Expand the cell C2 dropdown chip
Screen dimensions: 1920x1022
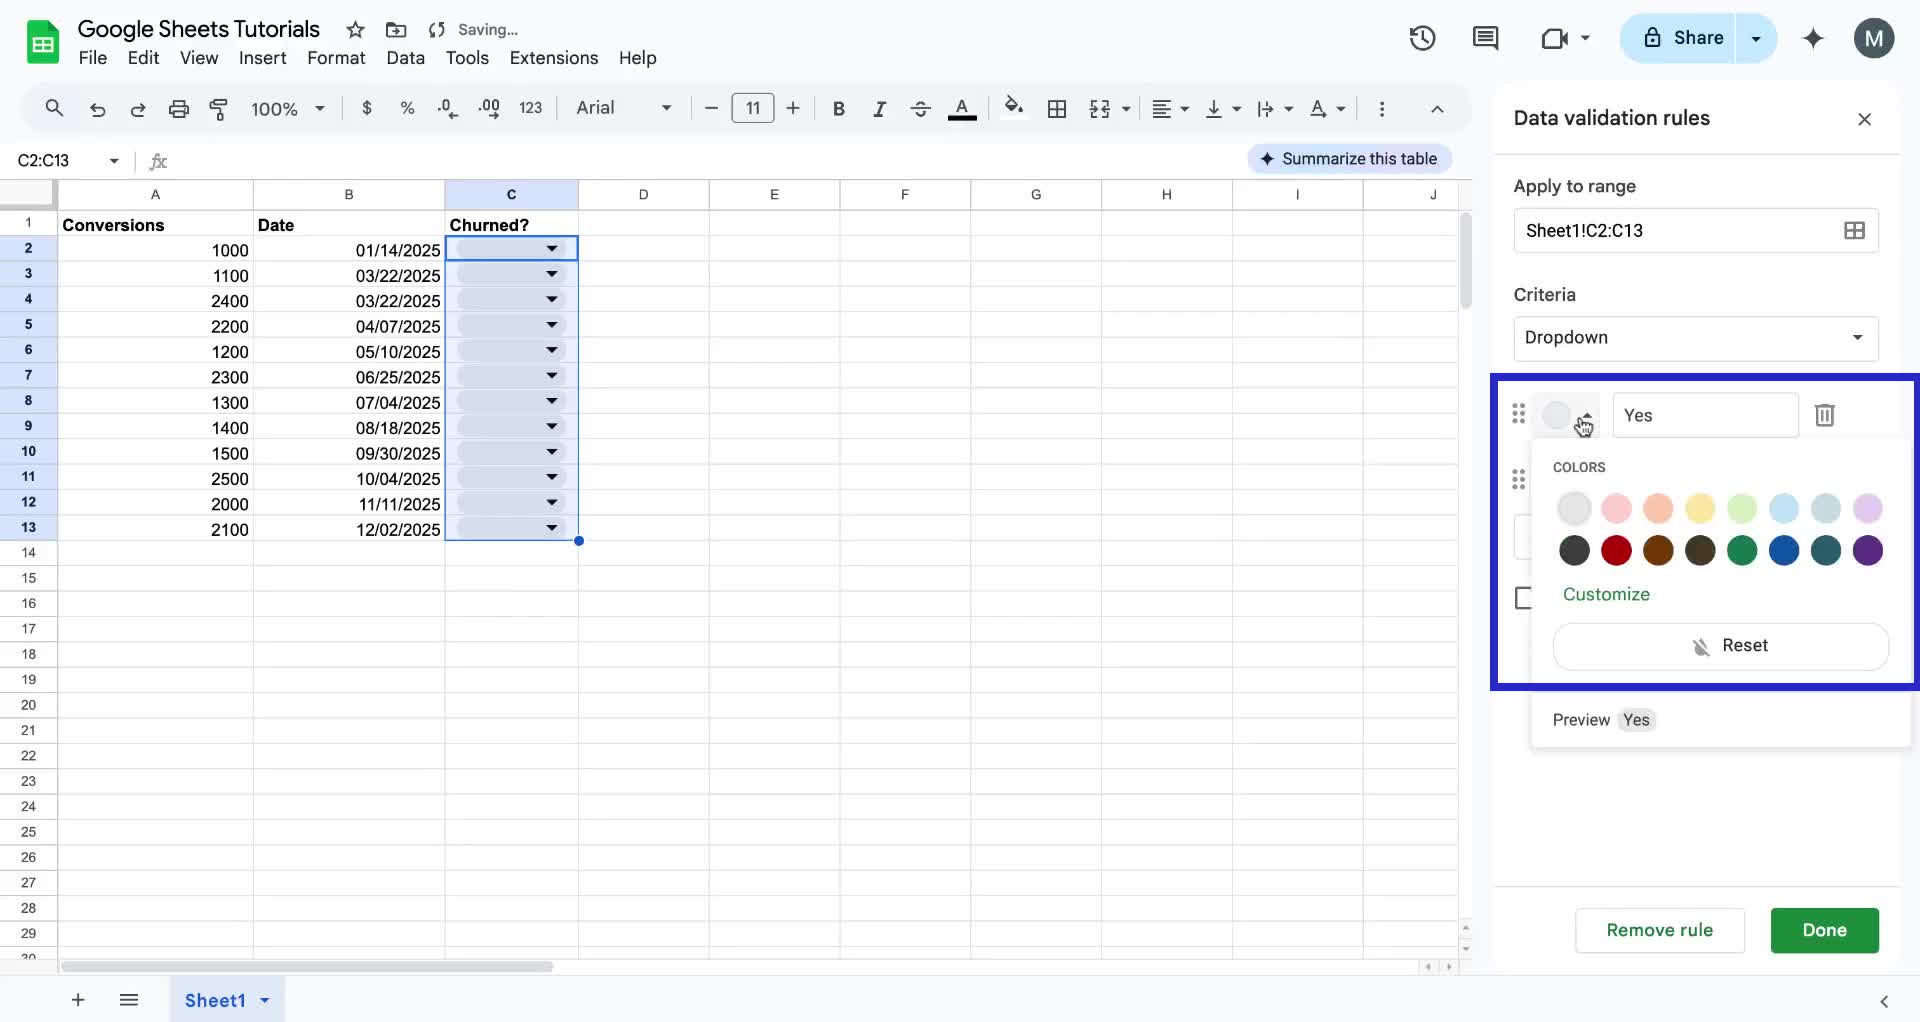point(550,249)
